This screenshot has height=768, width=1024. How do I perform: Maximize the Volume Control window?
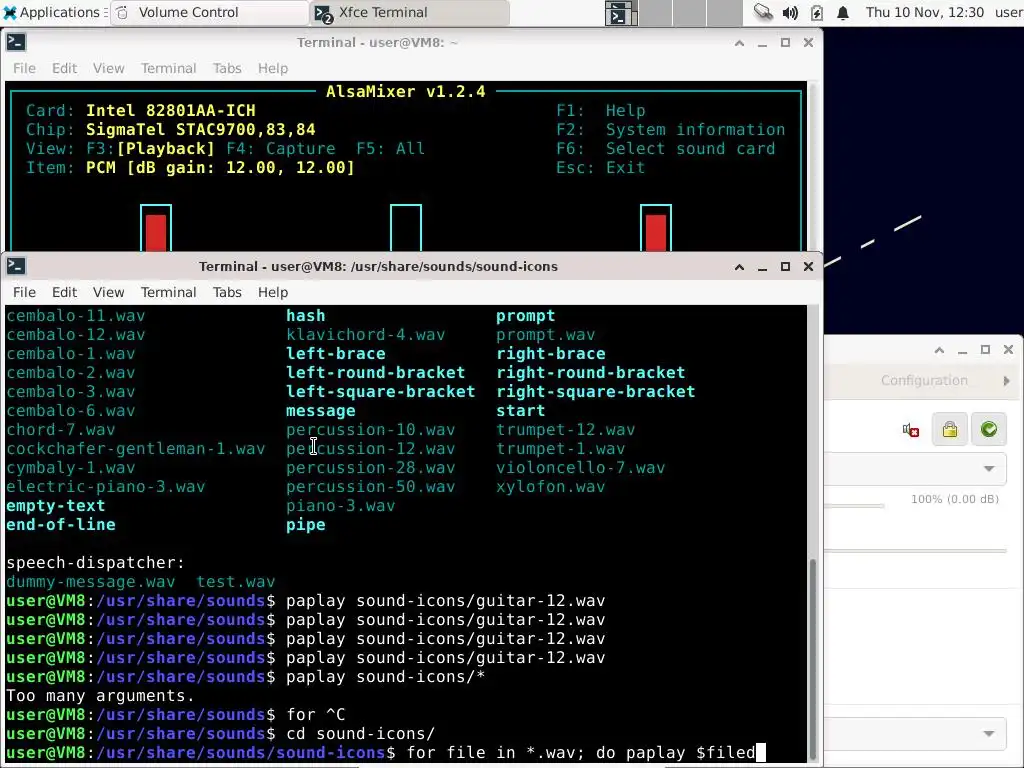pos(985,349)
